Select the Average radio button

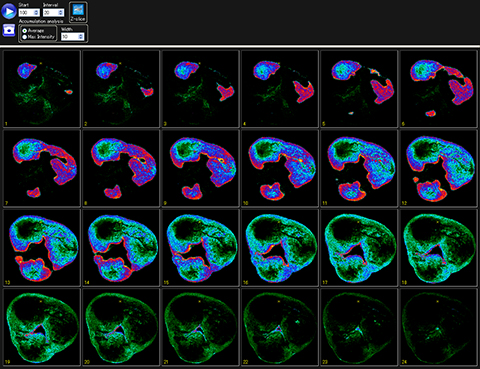point(25,31)
